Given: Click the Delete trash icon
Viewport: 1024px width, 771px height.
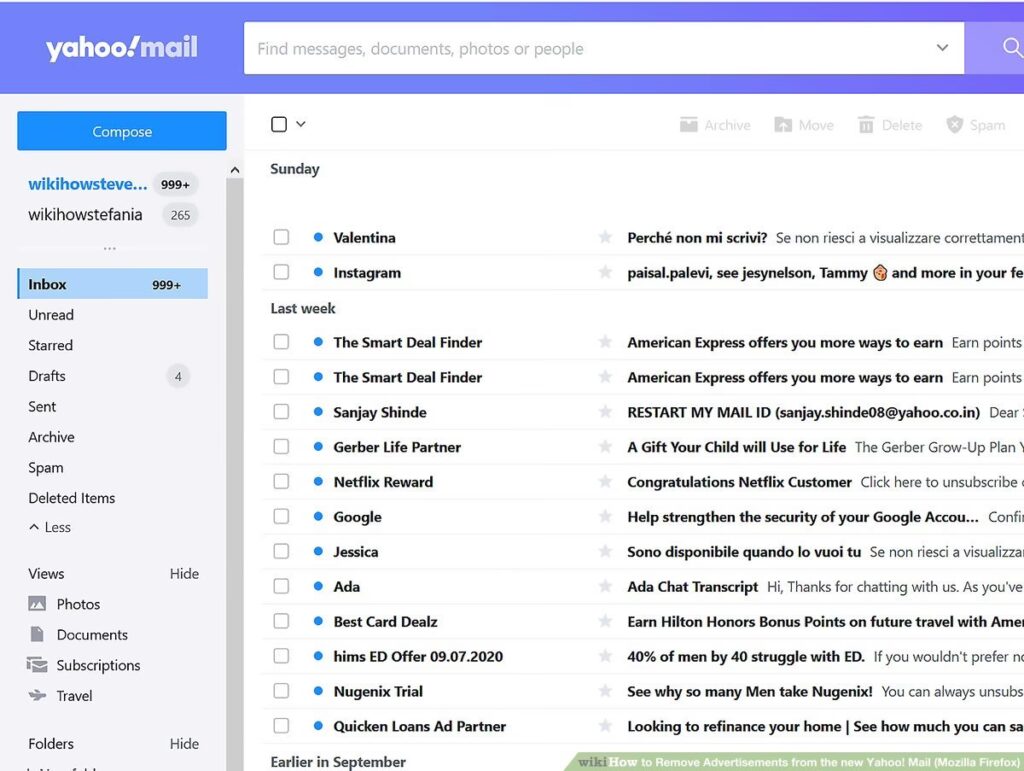Looking at the screenshot, I should (866, 125).
